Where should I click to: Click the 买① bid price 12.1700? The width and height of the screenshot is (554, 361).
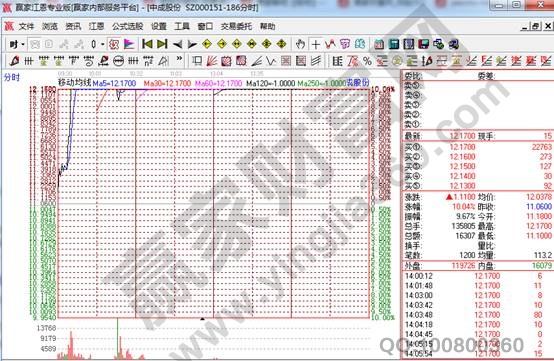click(x=462, y=147)
